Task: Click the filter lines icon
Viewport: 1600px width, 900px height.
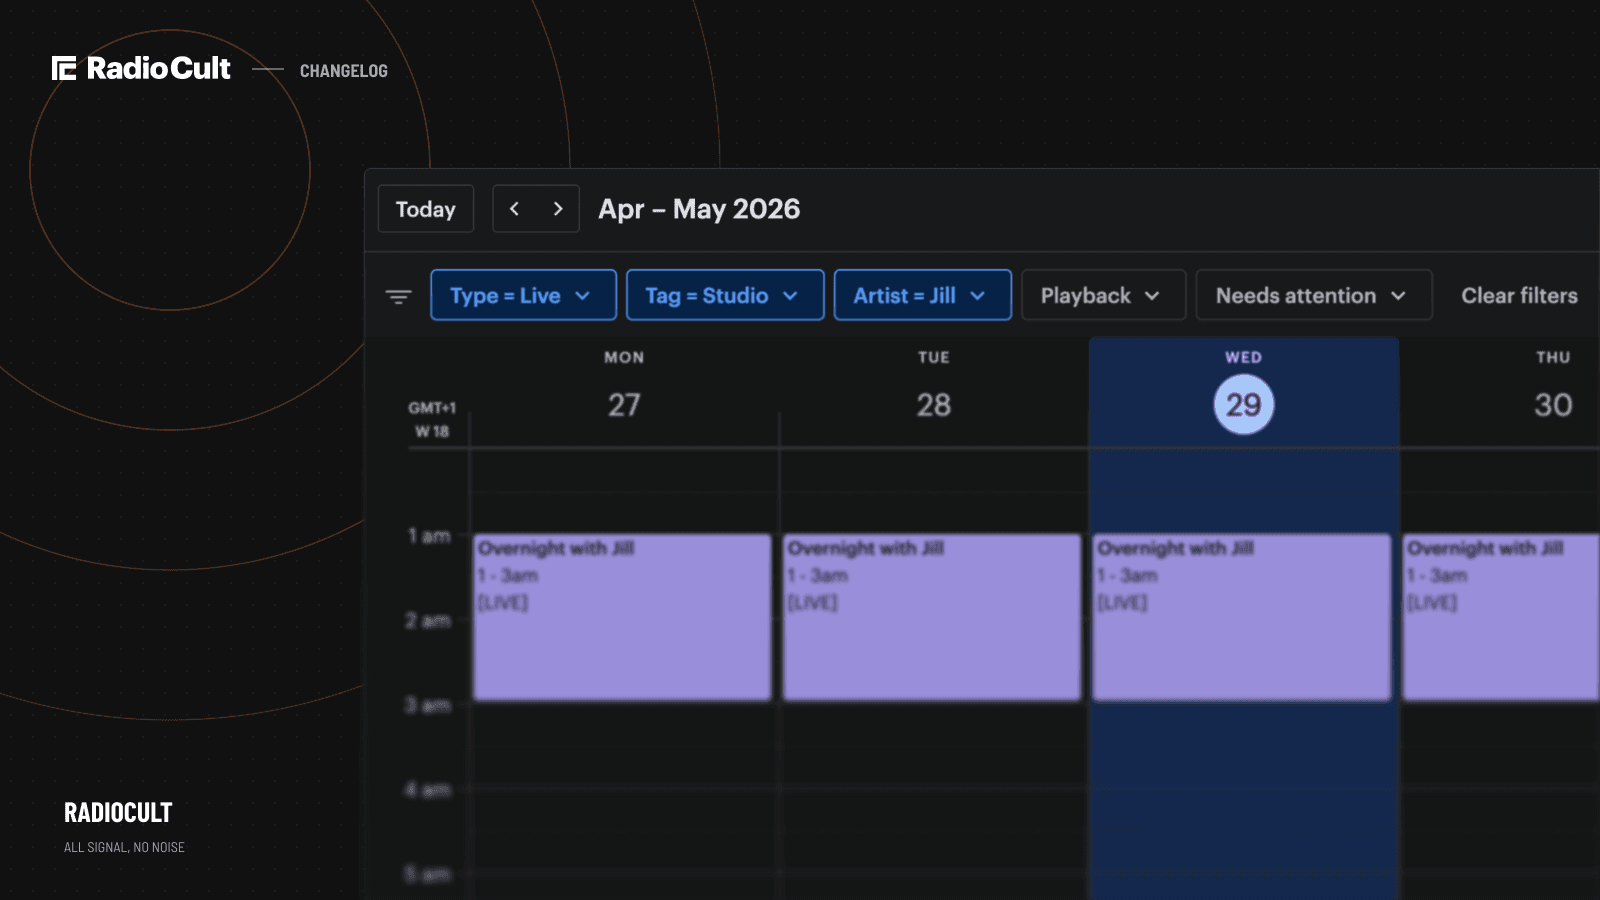Action: pos(398,296)
